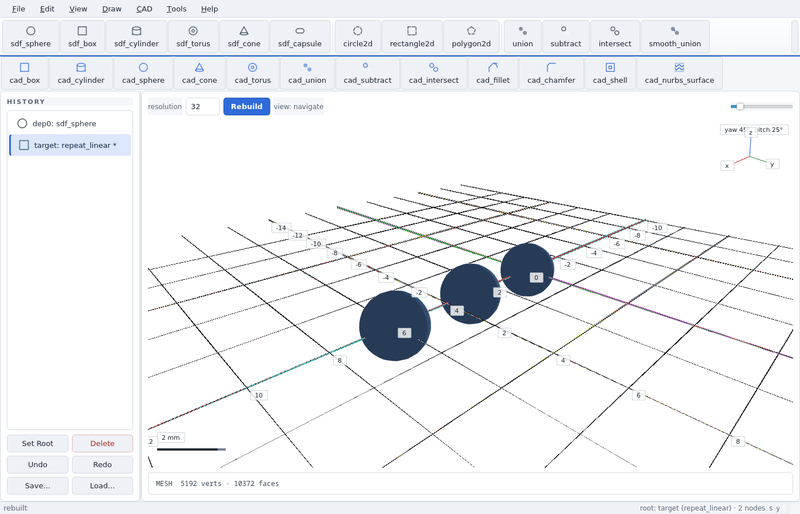Image resolution: width=800 pixels, height=514 pixels.
Task: Use the cad_shell tool
Action: click(x=610, y=74)
